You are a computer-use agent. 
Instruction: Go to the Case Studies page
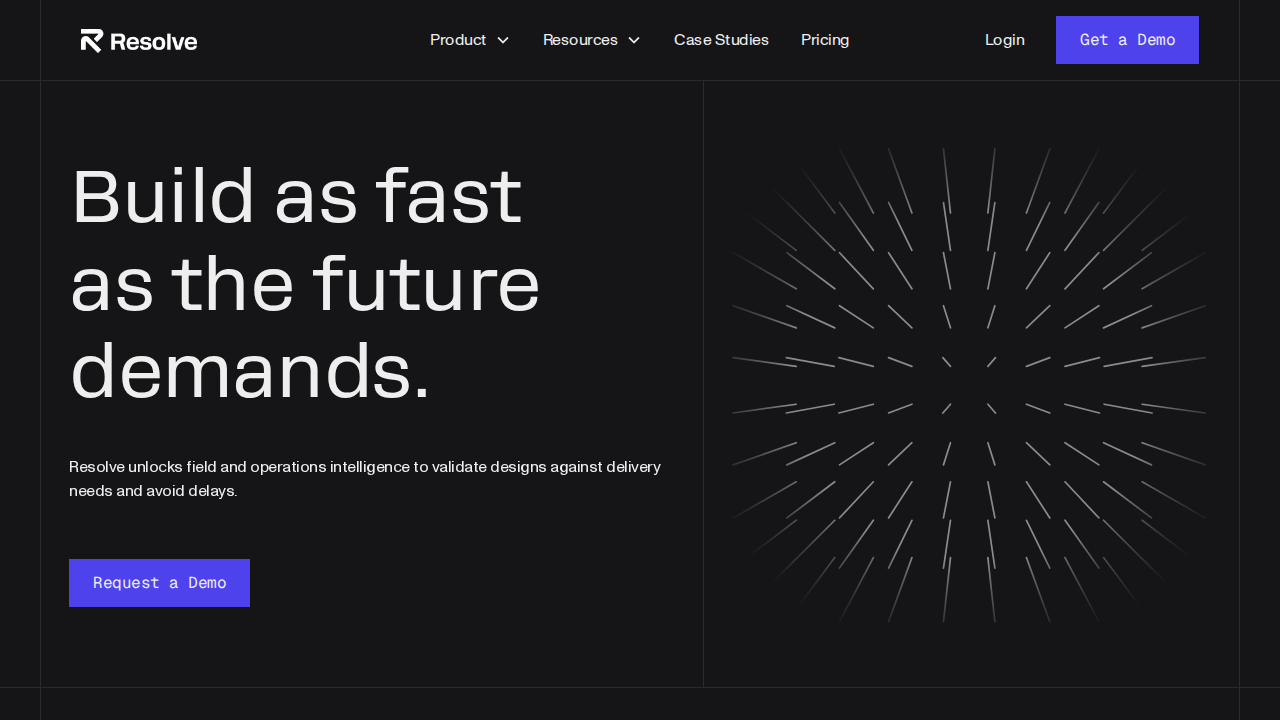click(x=721, y=40)
